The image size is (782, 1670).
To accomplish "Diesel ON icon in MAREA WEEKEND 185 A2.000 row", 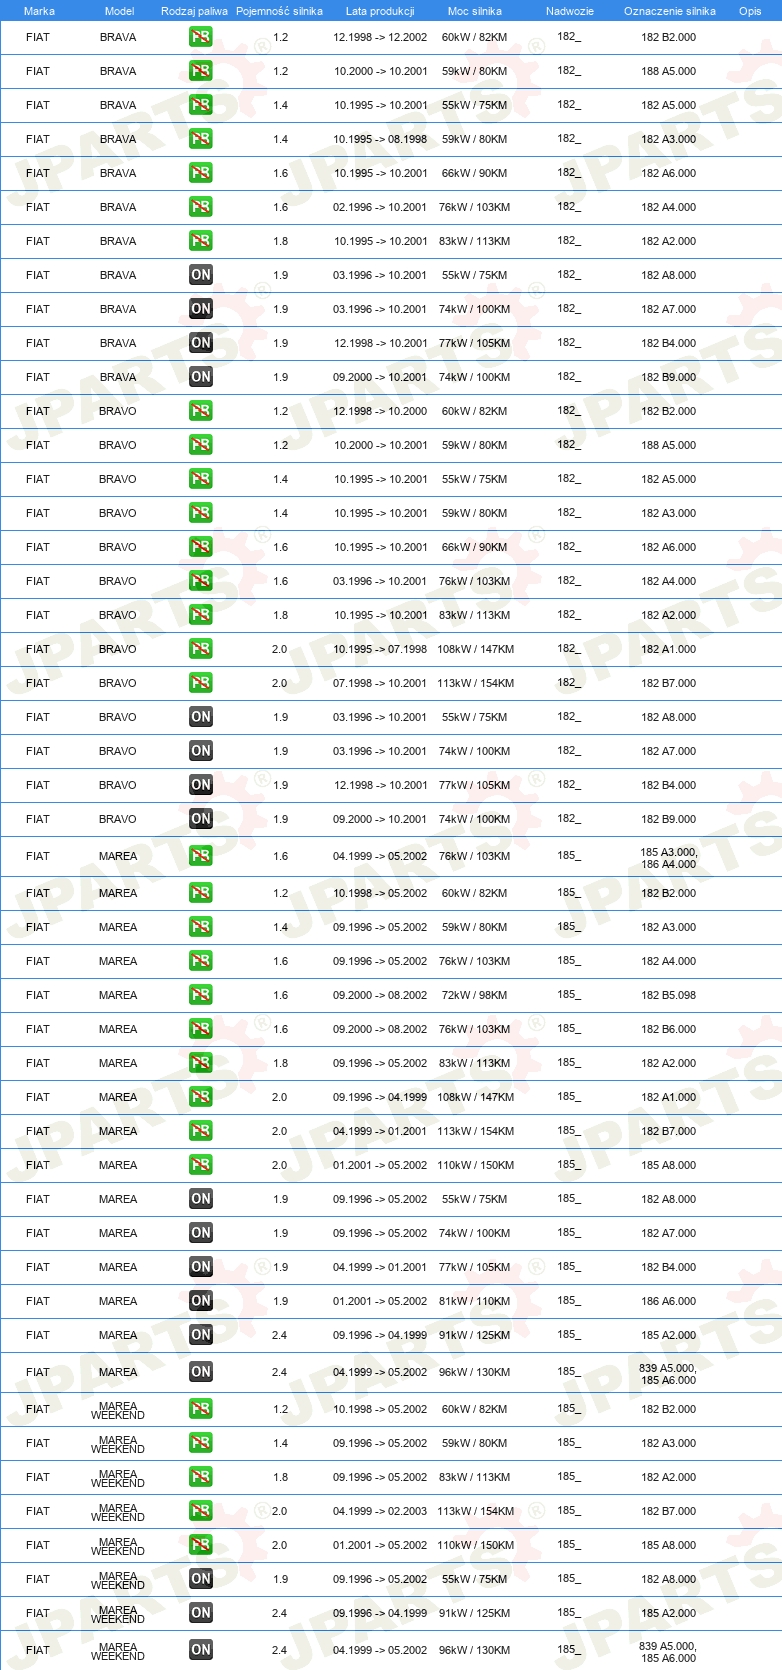I will [201, 1613].
